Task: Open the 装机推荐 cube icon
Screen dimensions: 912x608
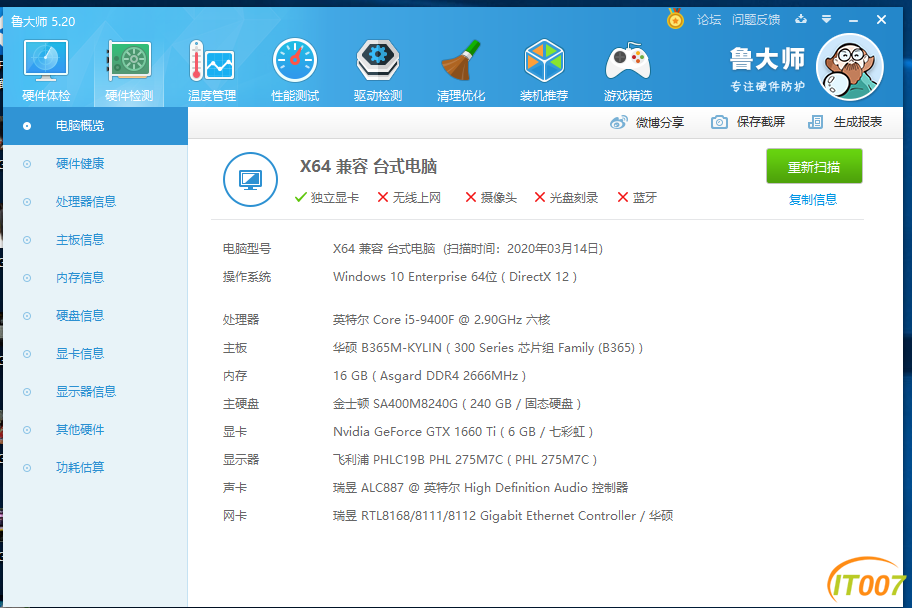Action: [x=544, y=70]
